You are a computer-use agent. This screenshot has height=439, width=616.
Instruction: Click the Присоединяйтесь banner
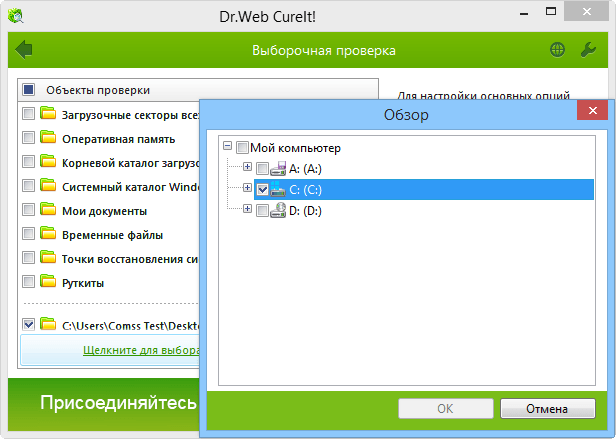coord(104,404)
